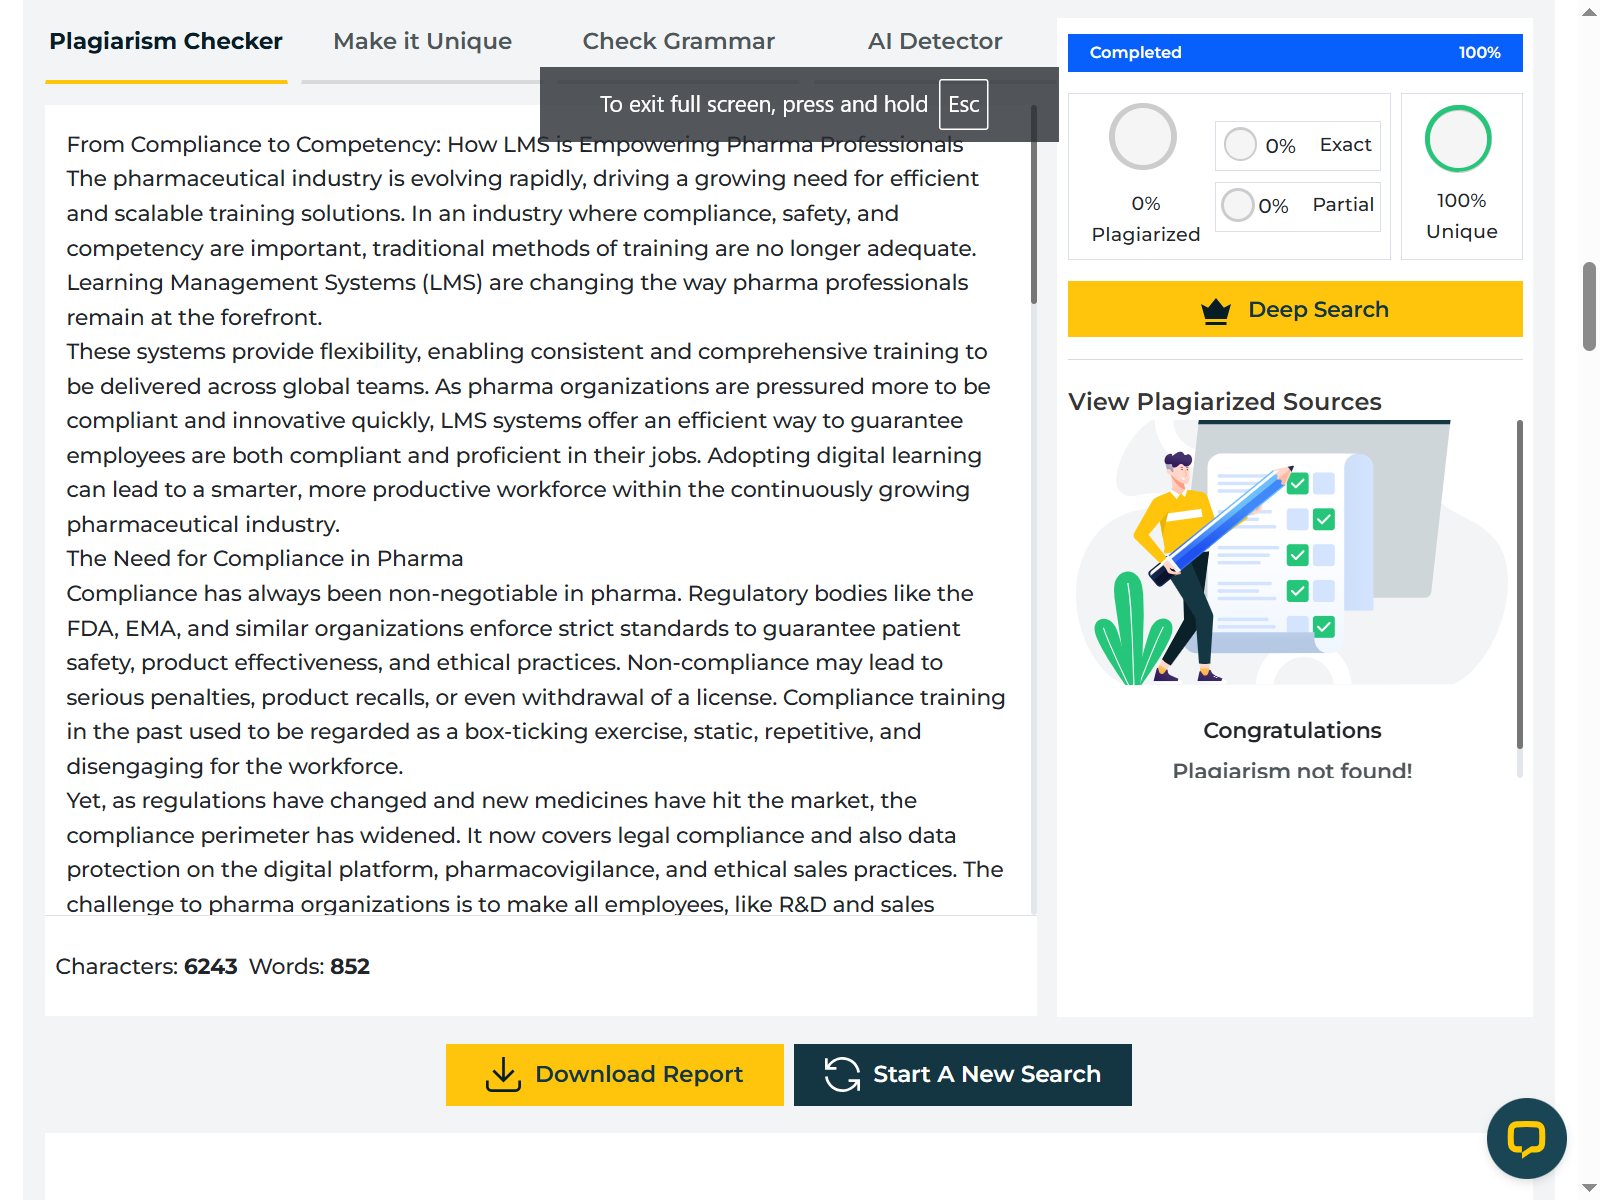1600x1200 pixels.
Task: Click the 0% Plagiarized circle indicator
Action: [x=1143, y=137]
